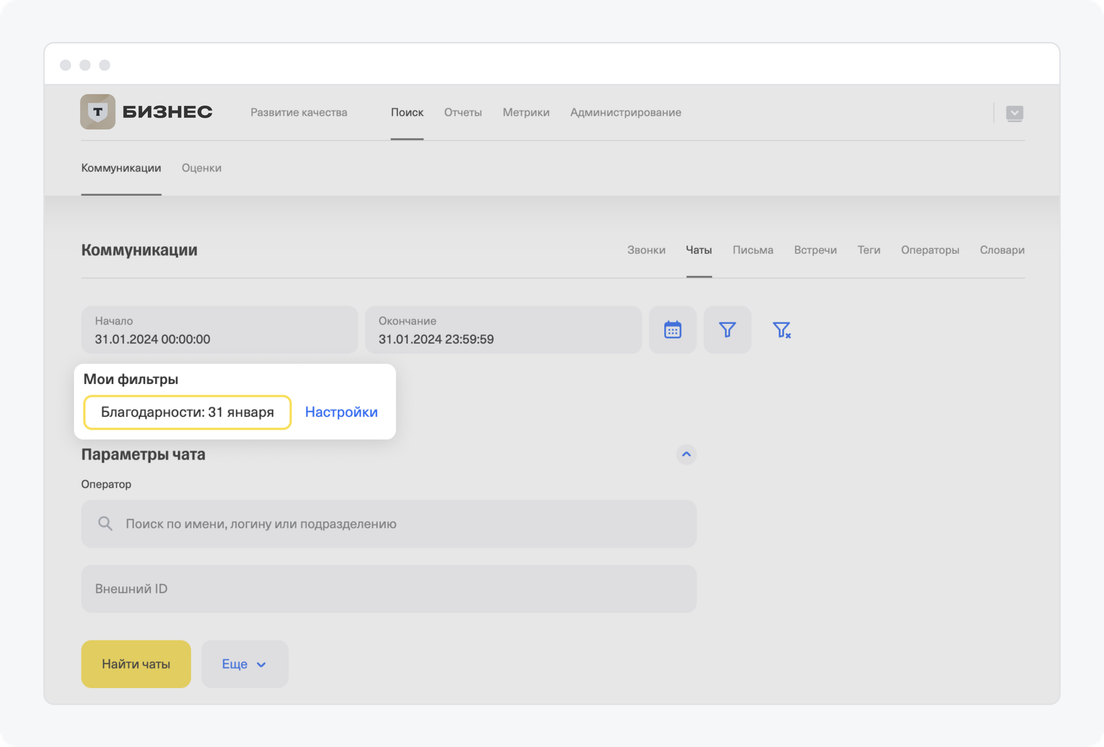This screenshot has width=1104, height=747.
Task: Click the magnifier icon in operator search
Action: point(105,524)
